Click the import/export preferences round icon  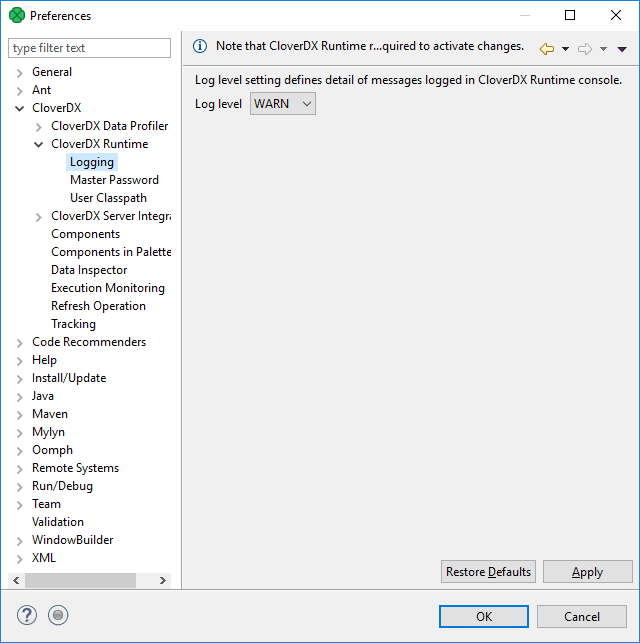(x=58, y=615)
